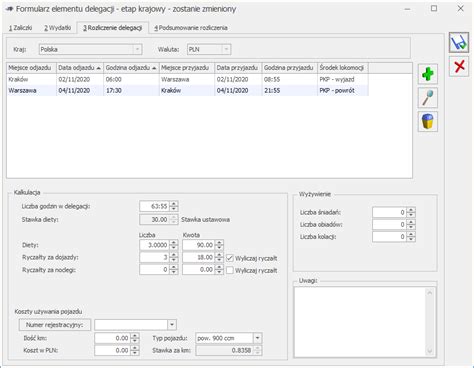Screen dimensions: 474x368
Task: Open the 4 Podsumowanie rozliczenia tab
Action: click(x=191, y=28)
